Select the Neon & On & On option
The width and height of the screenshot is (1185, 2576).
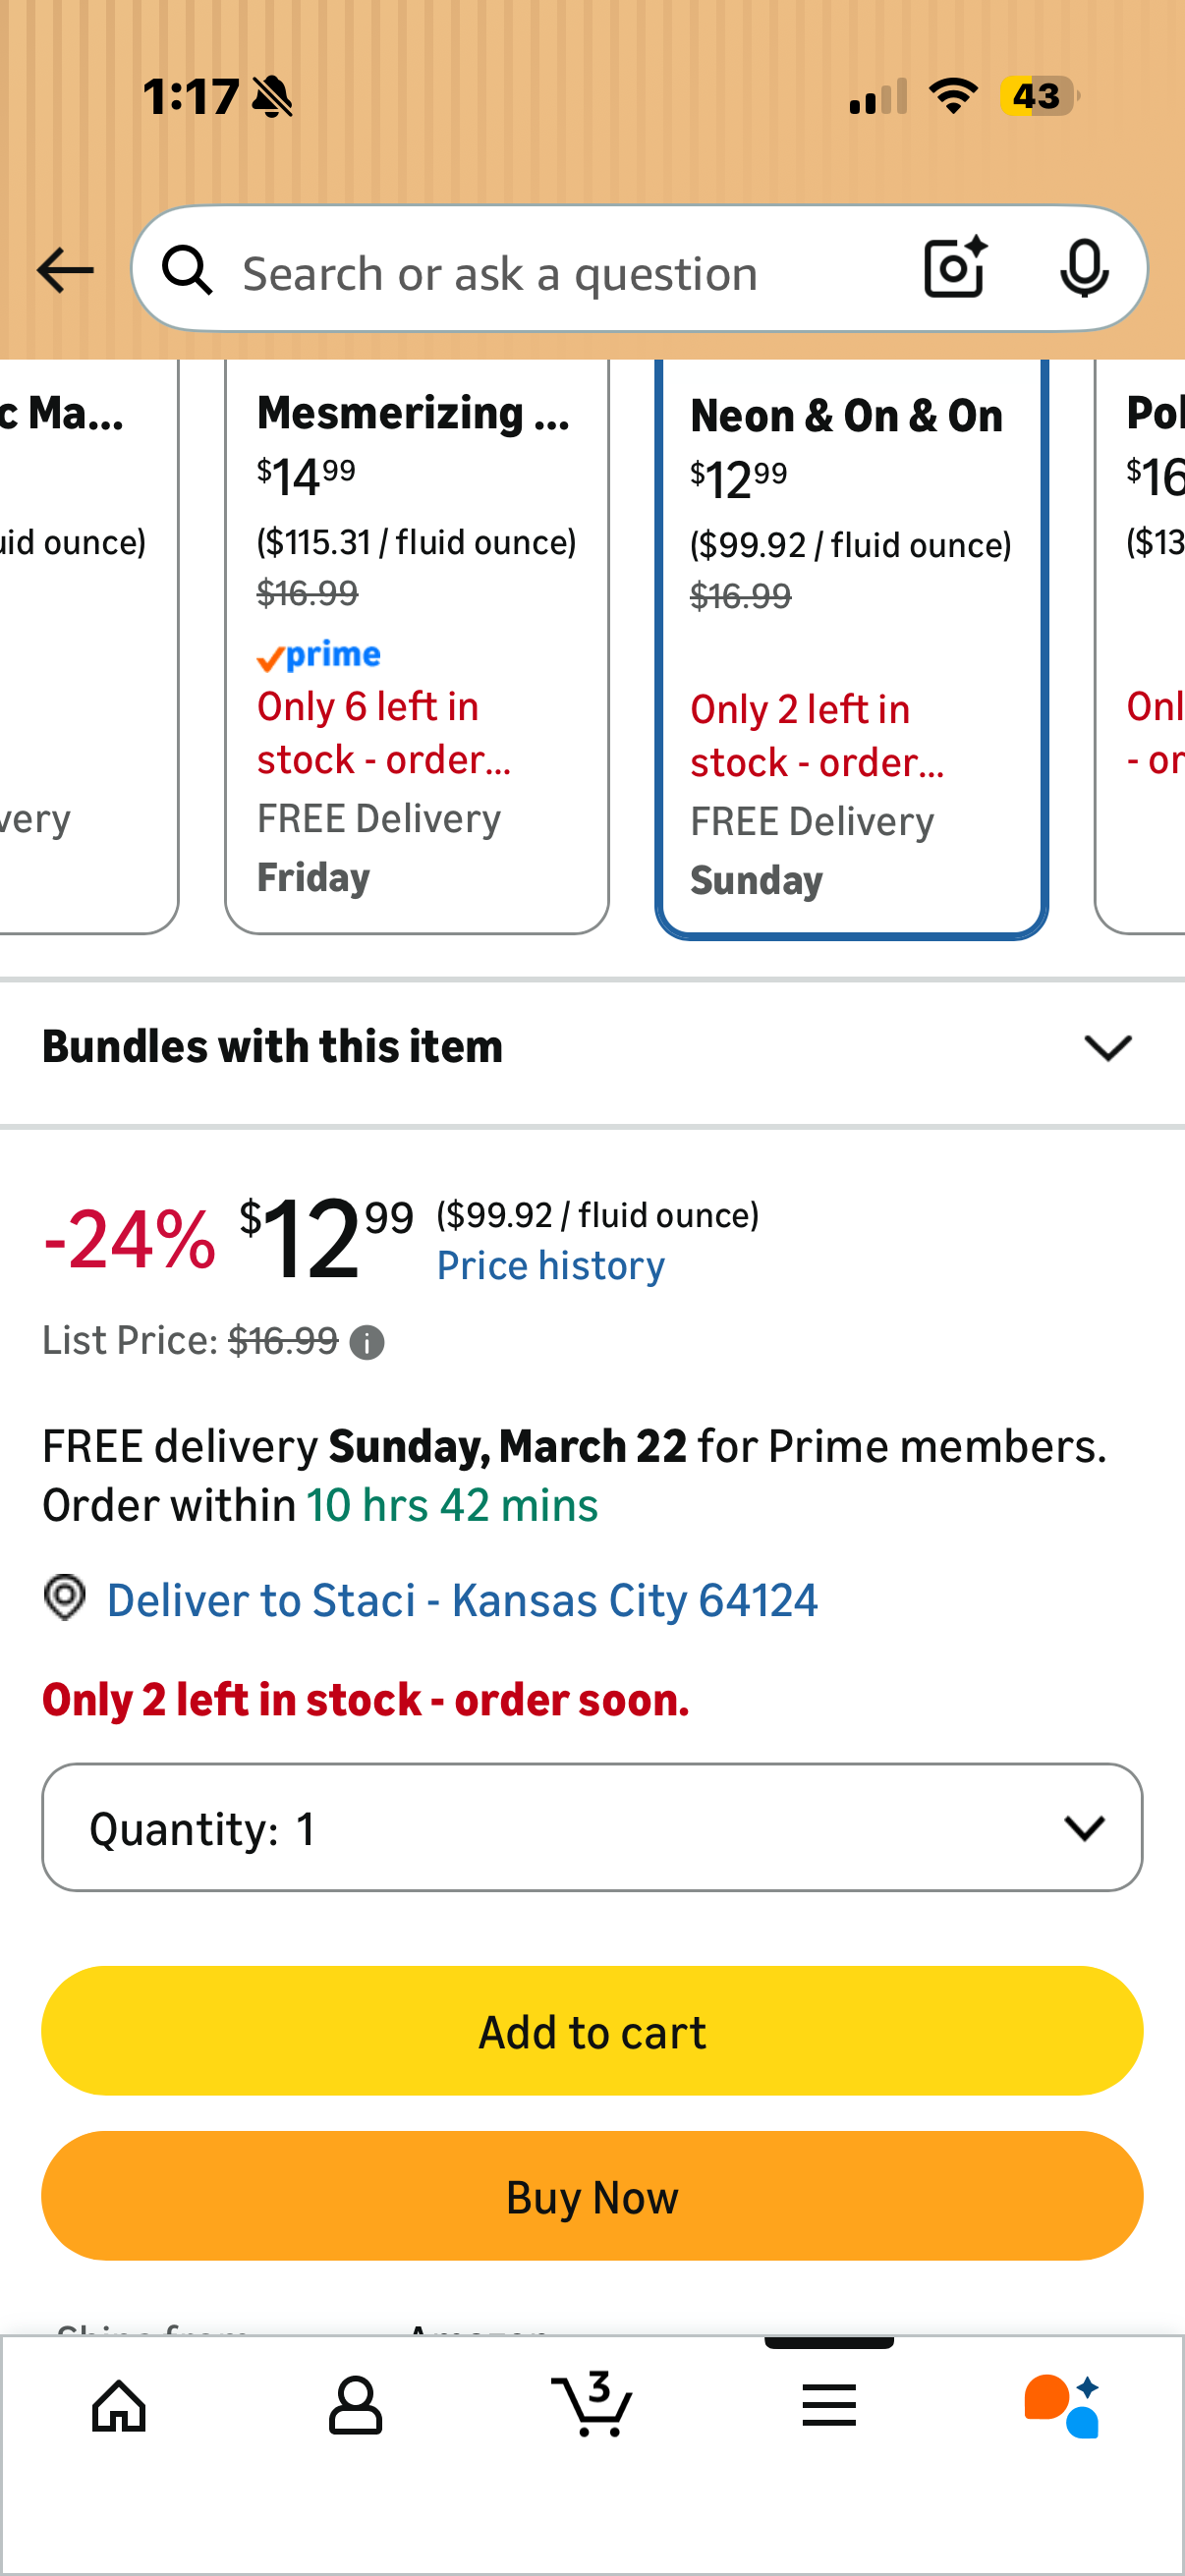pyautogui.click(x=851, y=648)
